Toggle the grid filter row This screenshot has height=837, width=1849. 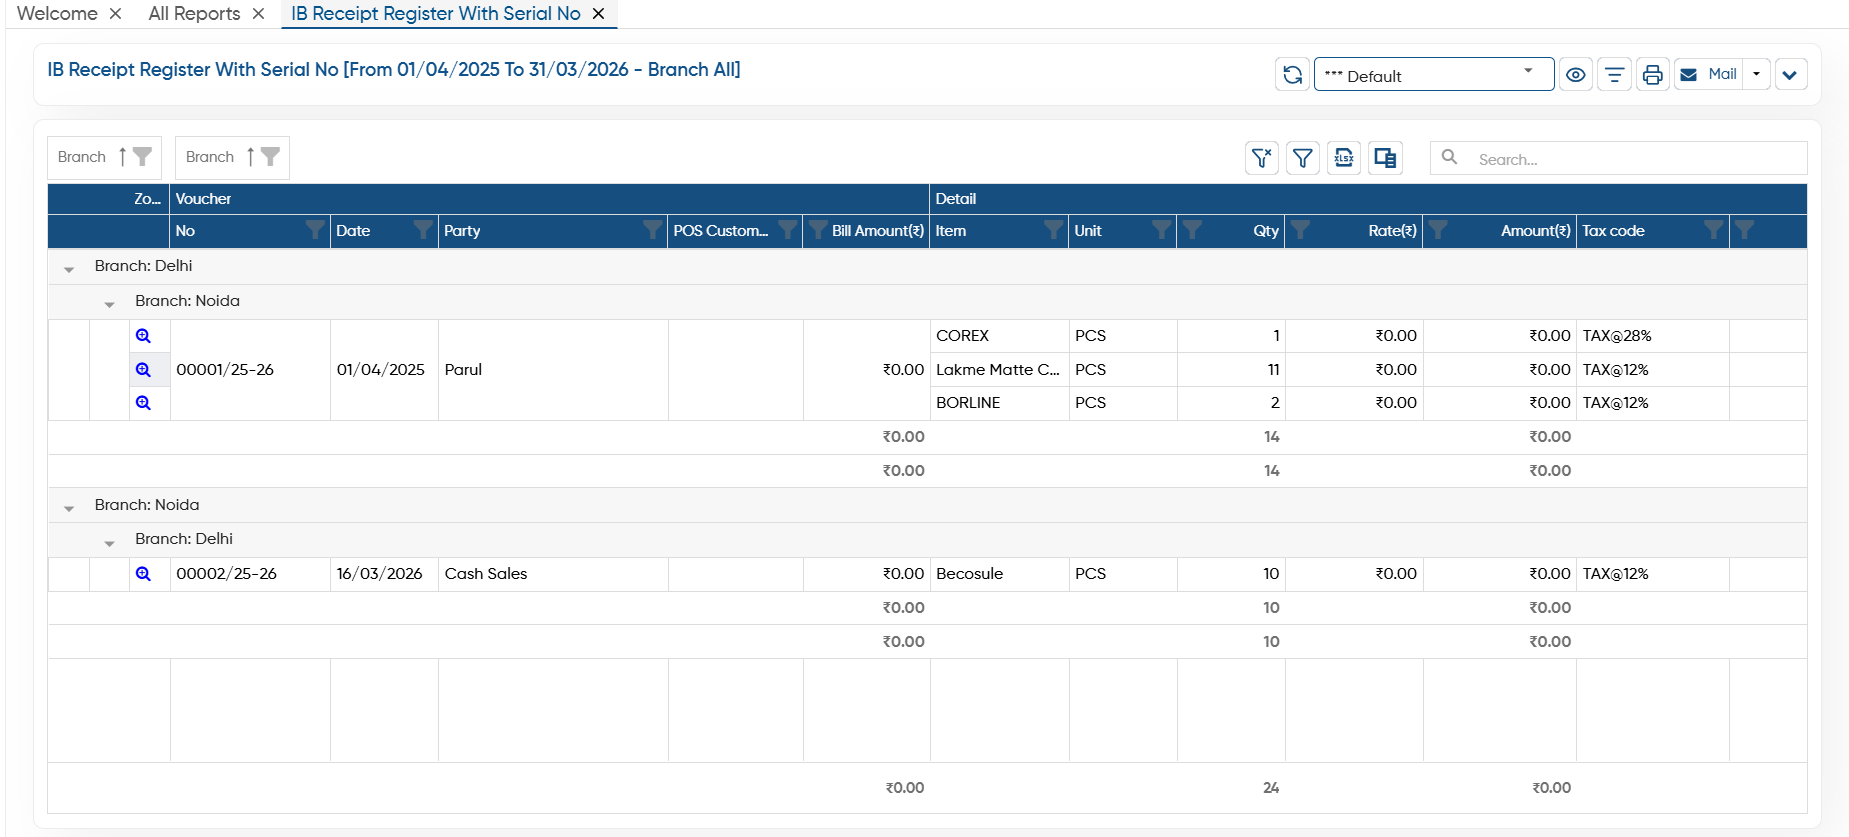(x=1303, y=158)
